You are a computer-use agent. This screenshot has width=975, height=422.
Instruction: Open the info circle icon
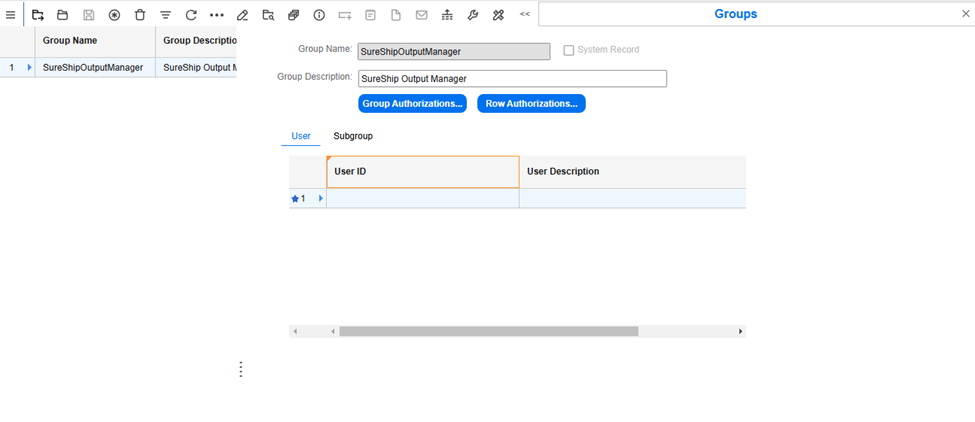(x=319, y=15)
